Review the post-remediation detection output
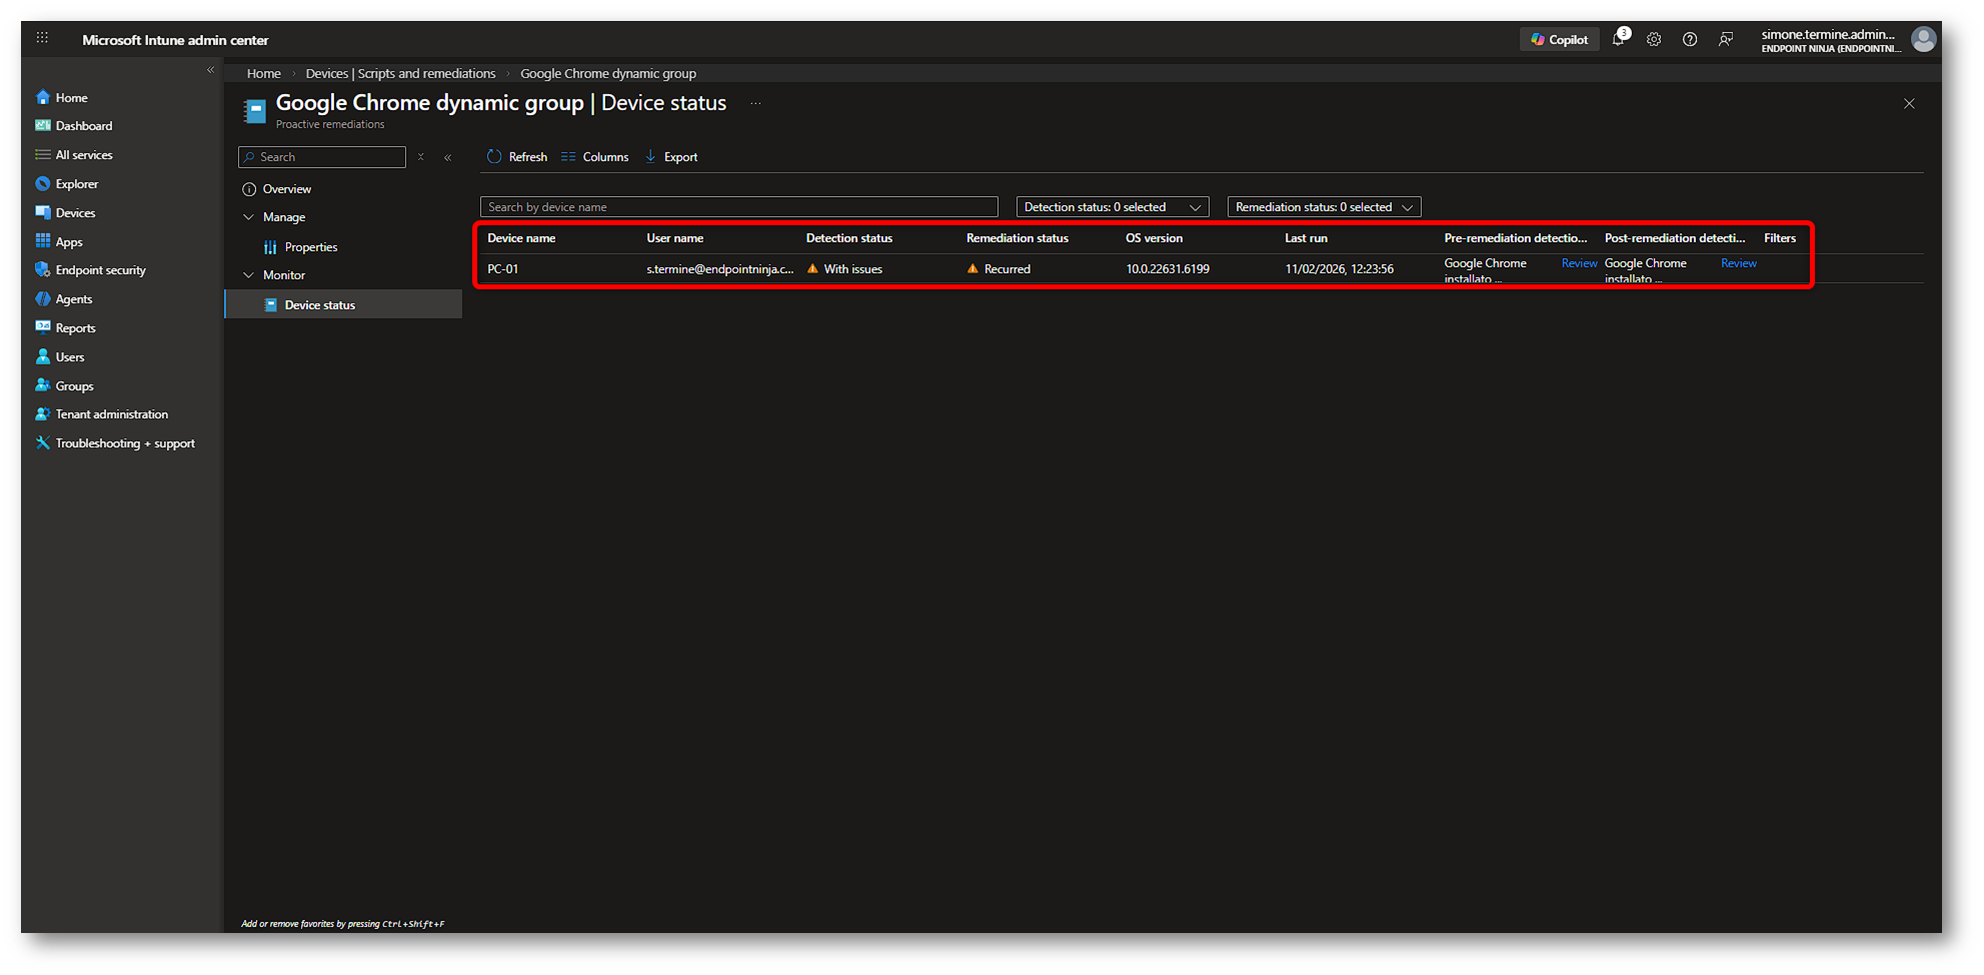Viewport: 1984px width, 975px height. (x=1739, y=263)
